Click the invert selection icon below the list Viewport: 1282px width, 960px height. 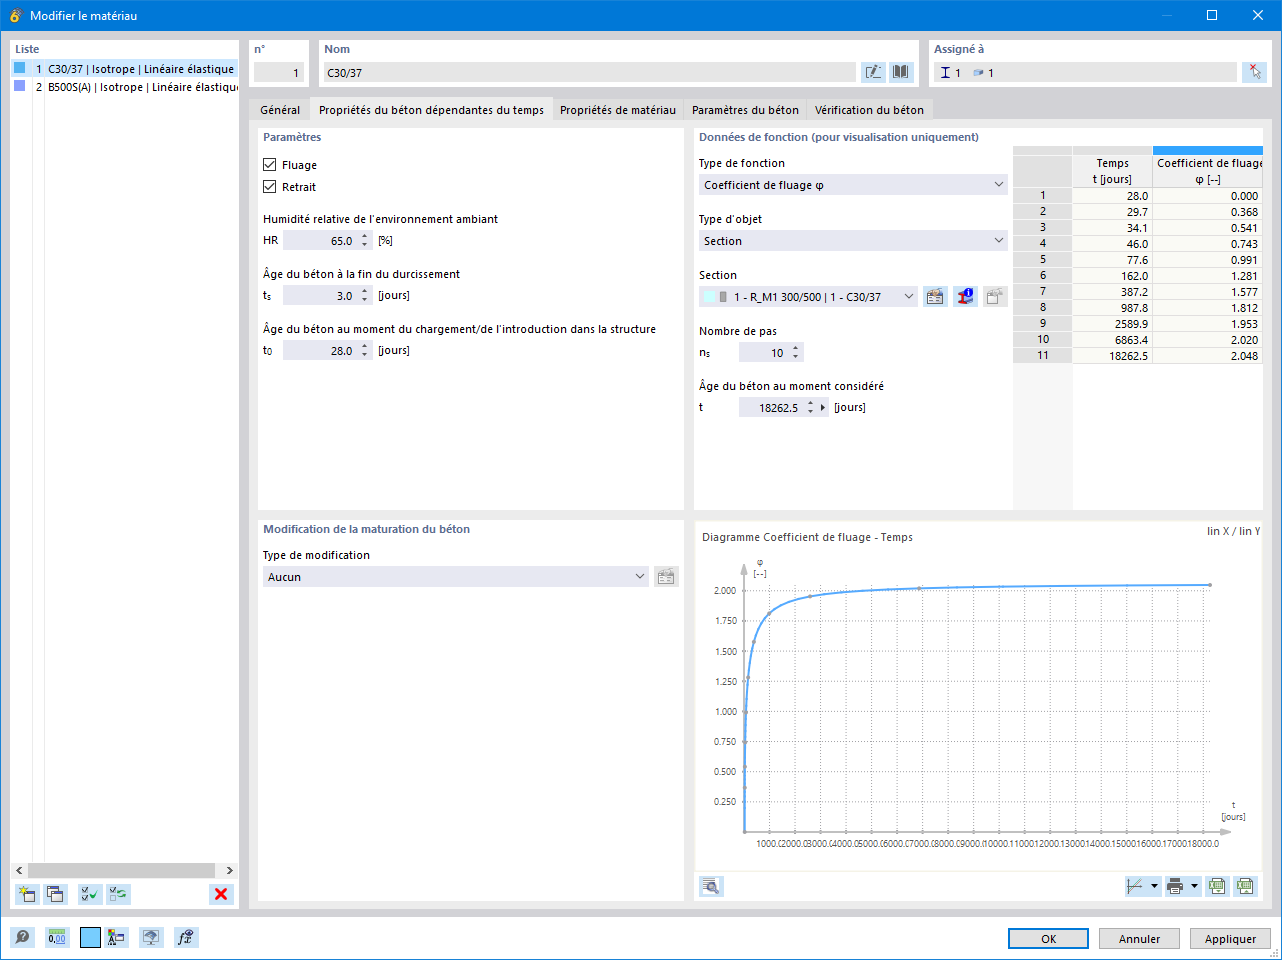tap(118, 894)
